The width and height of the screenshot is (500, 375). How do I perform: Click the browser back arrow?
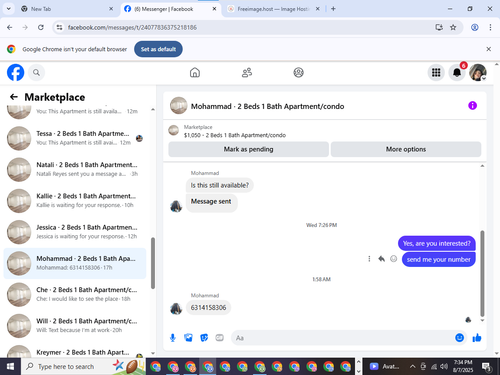10,27
